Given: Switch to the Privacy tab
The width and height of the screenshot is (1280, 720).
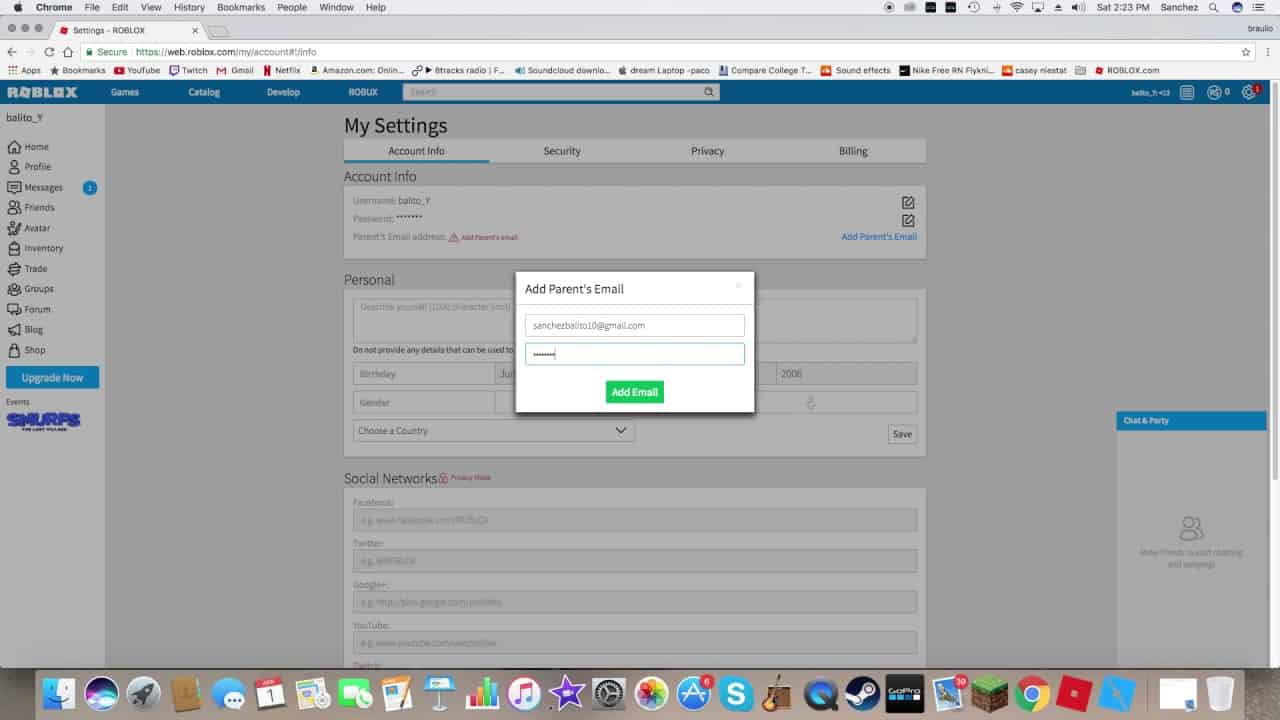Looking at the screenshot, I should click(x=707, y=151).
